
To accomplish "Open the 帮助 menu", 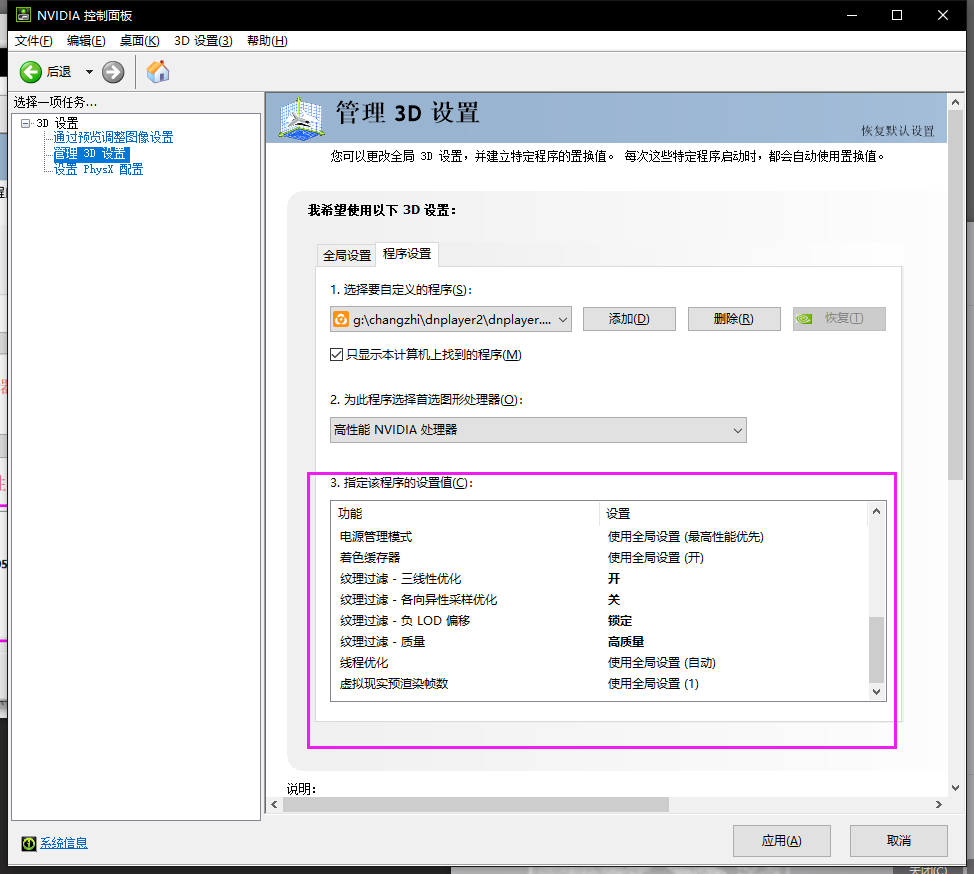I will (266, 41).
